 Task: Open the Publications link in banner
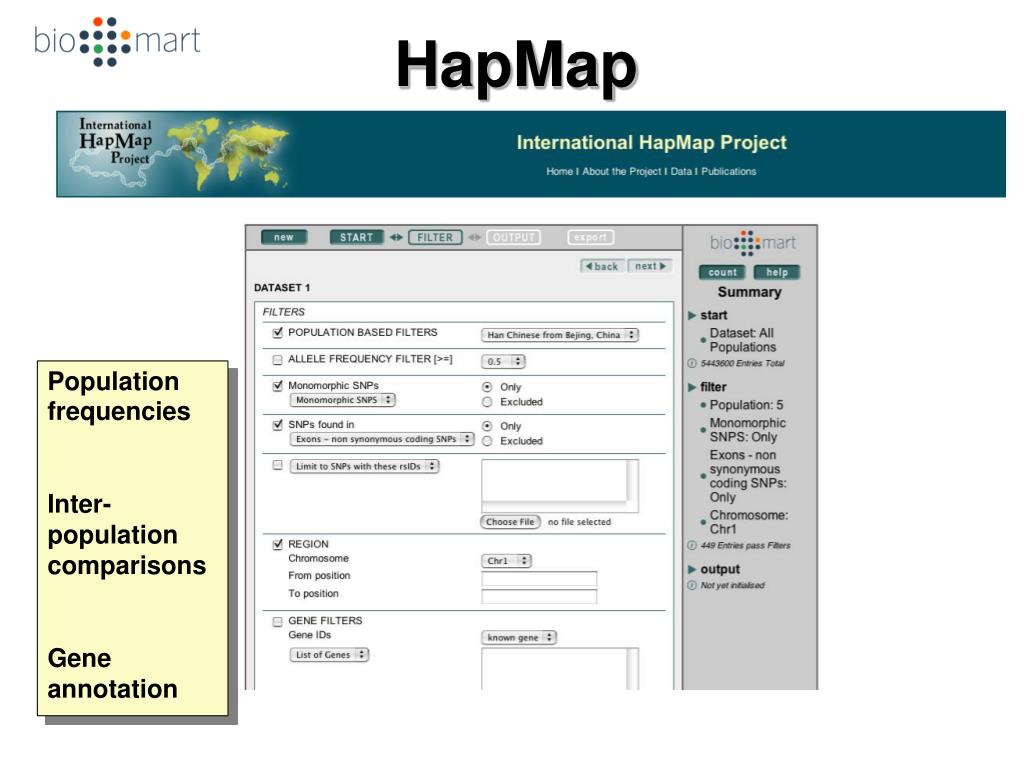729,171
